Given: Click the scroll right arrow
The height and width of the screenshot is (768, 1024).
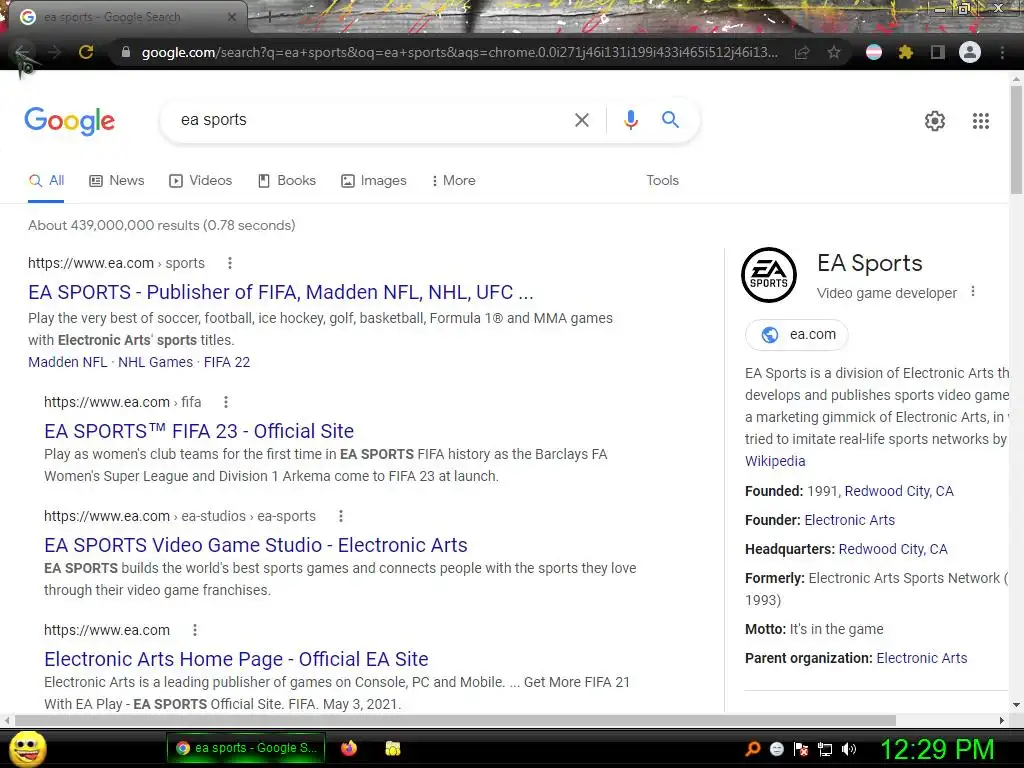Looking at the screenshot, I should [x=1002, y=720].
